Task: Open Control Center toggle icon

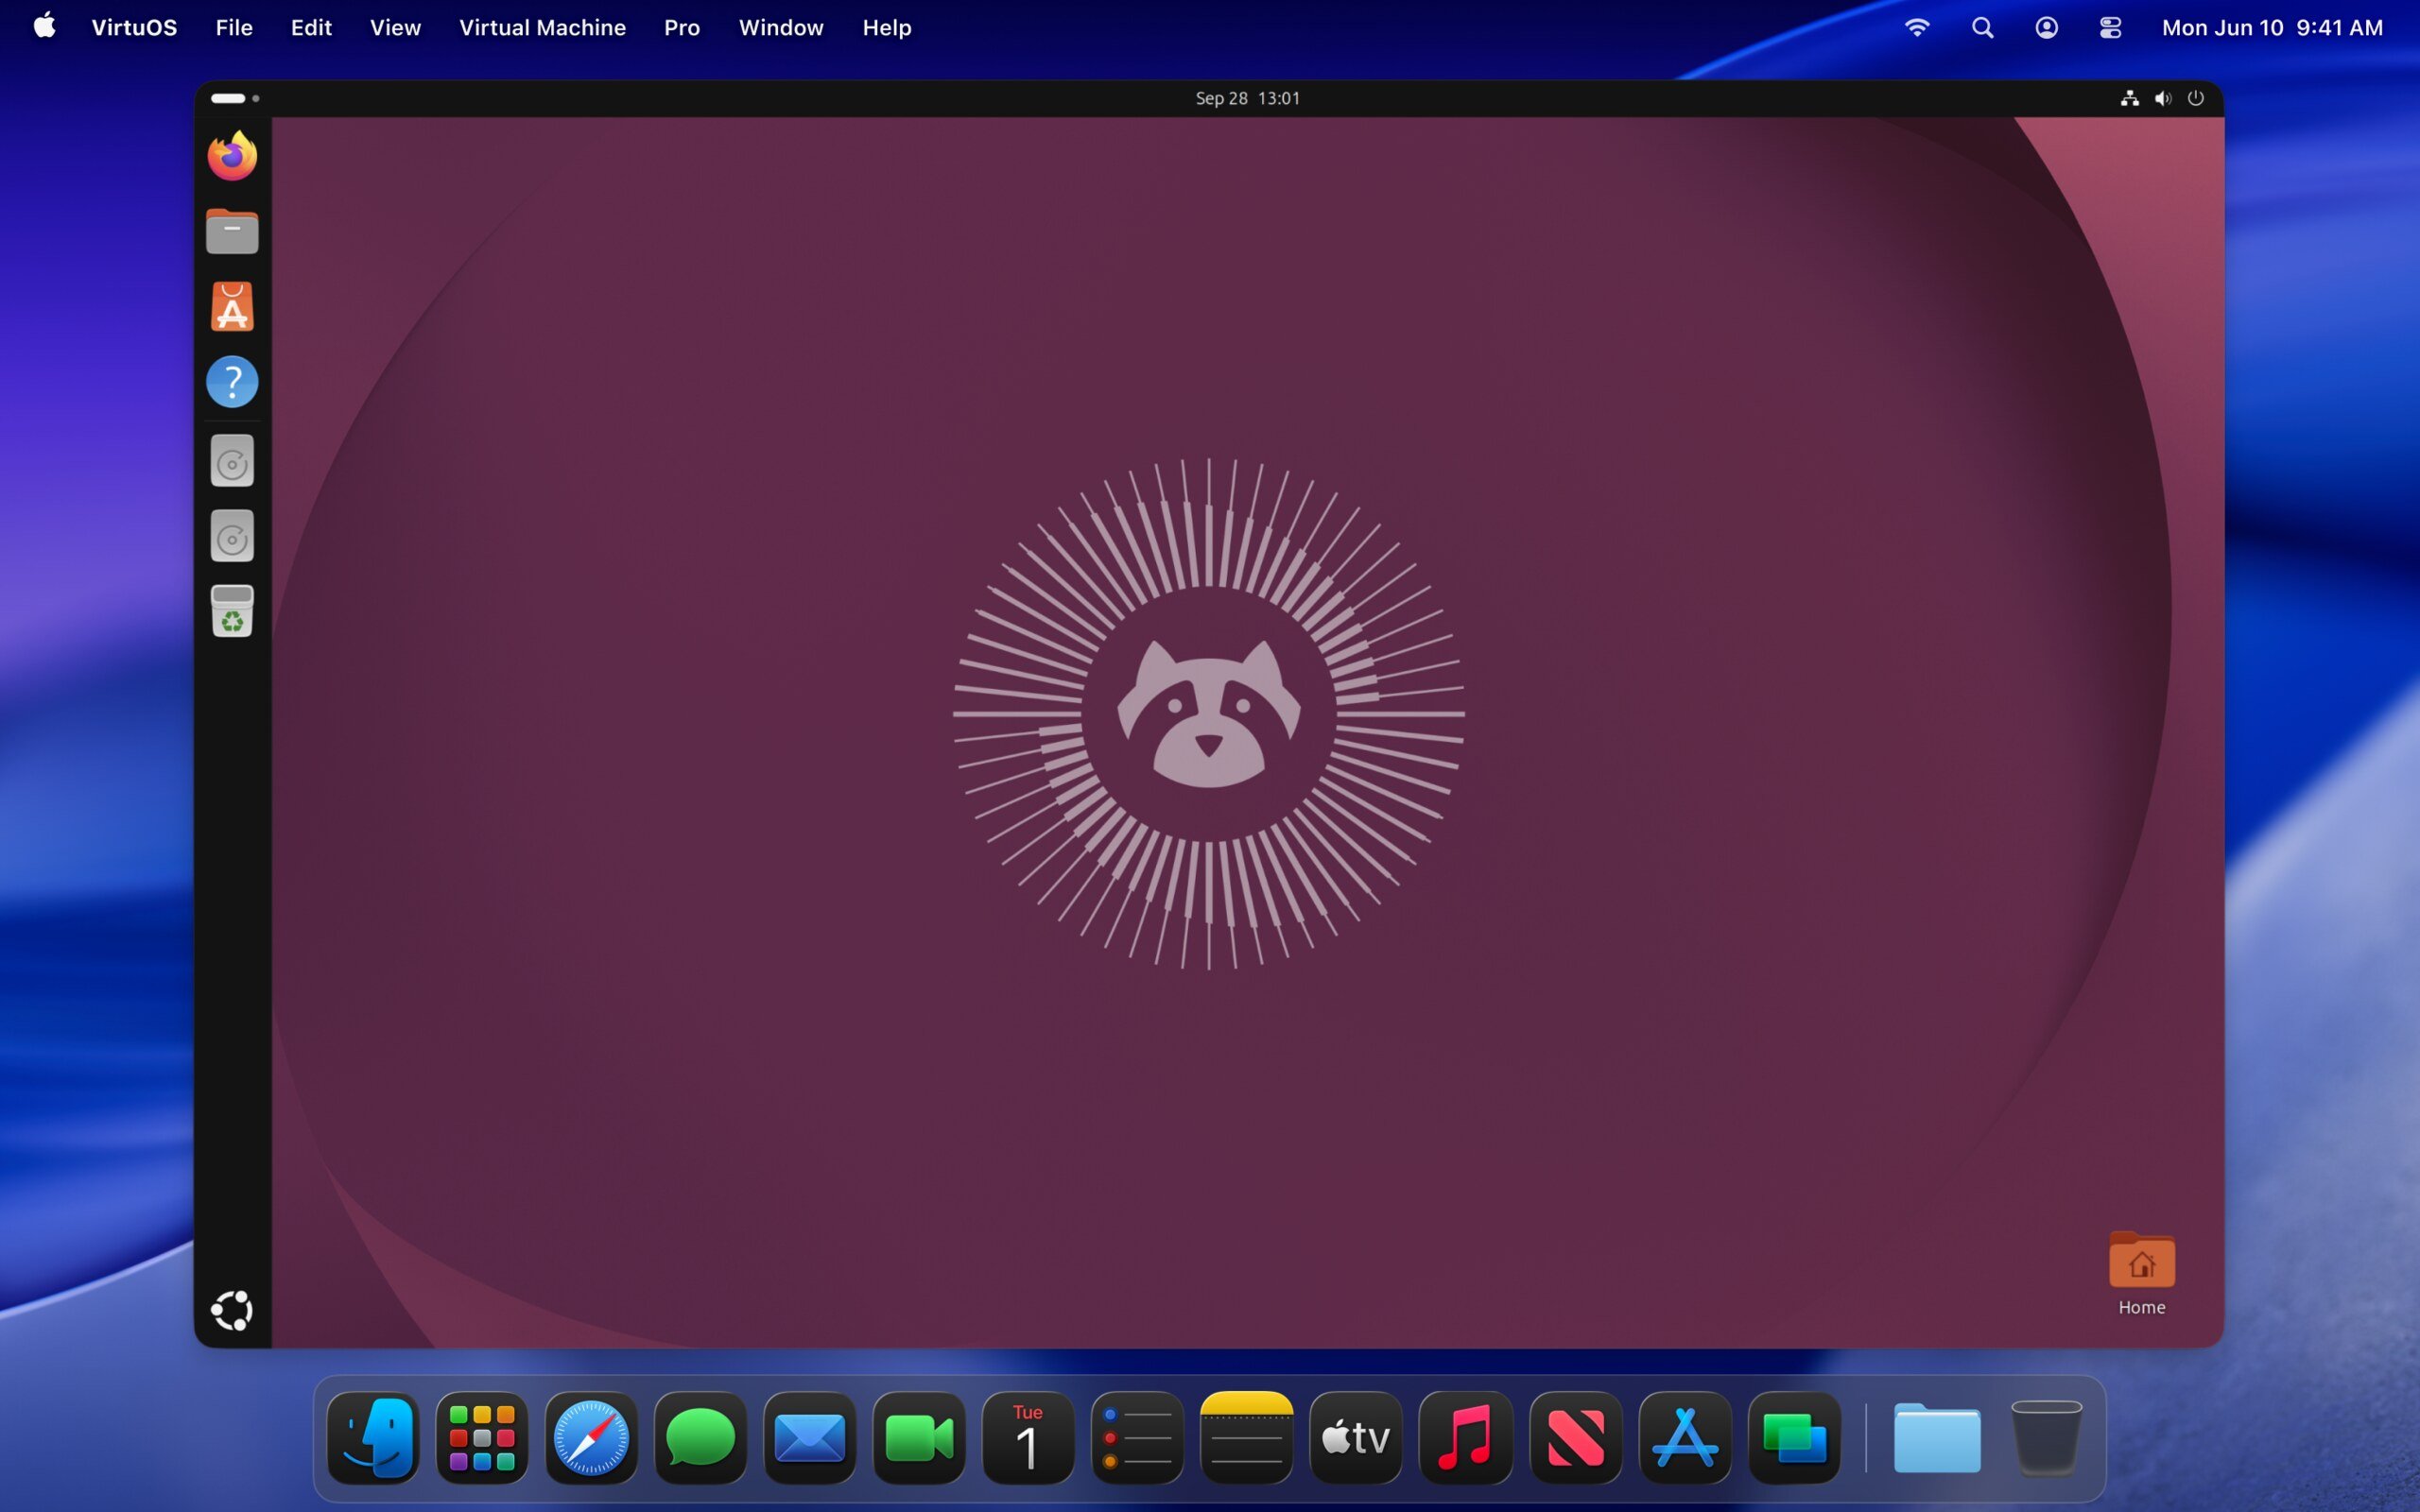Action: tap(2110, 28)
